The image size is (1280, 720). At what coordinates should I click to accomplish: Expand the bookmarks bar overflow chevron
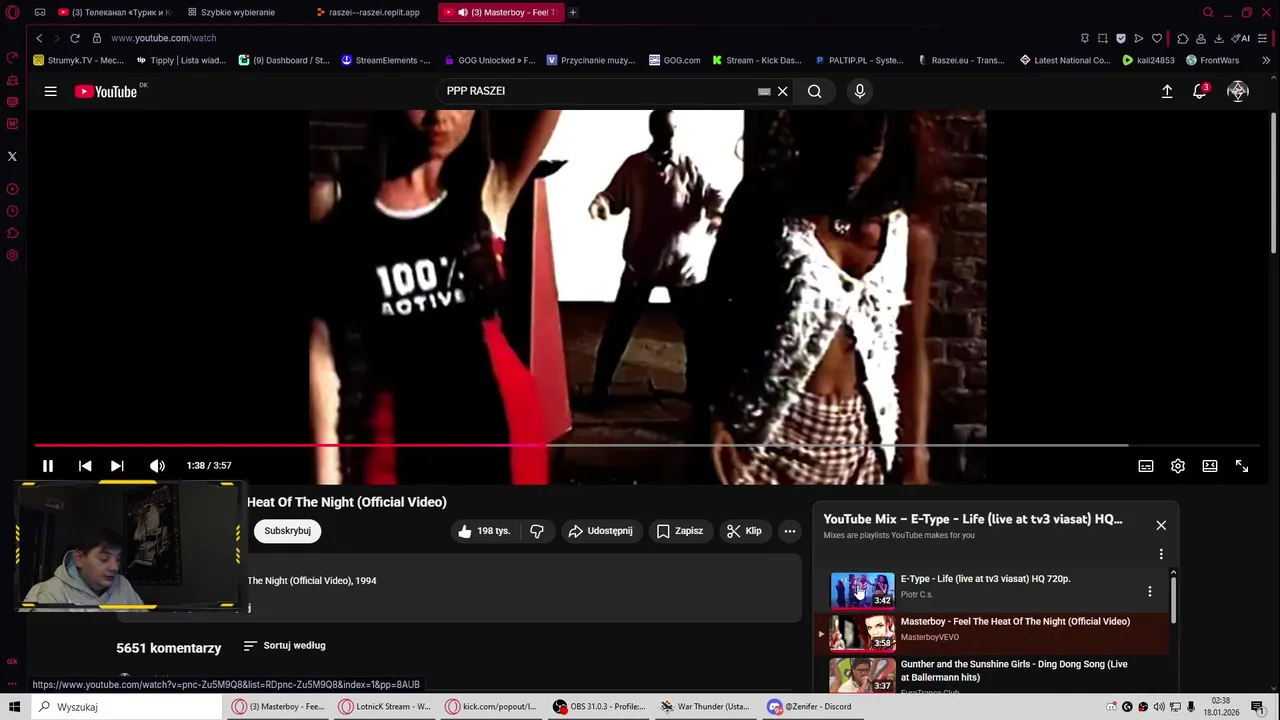pos(1266,60)
